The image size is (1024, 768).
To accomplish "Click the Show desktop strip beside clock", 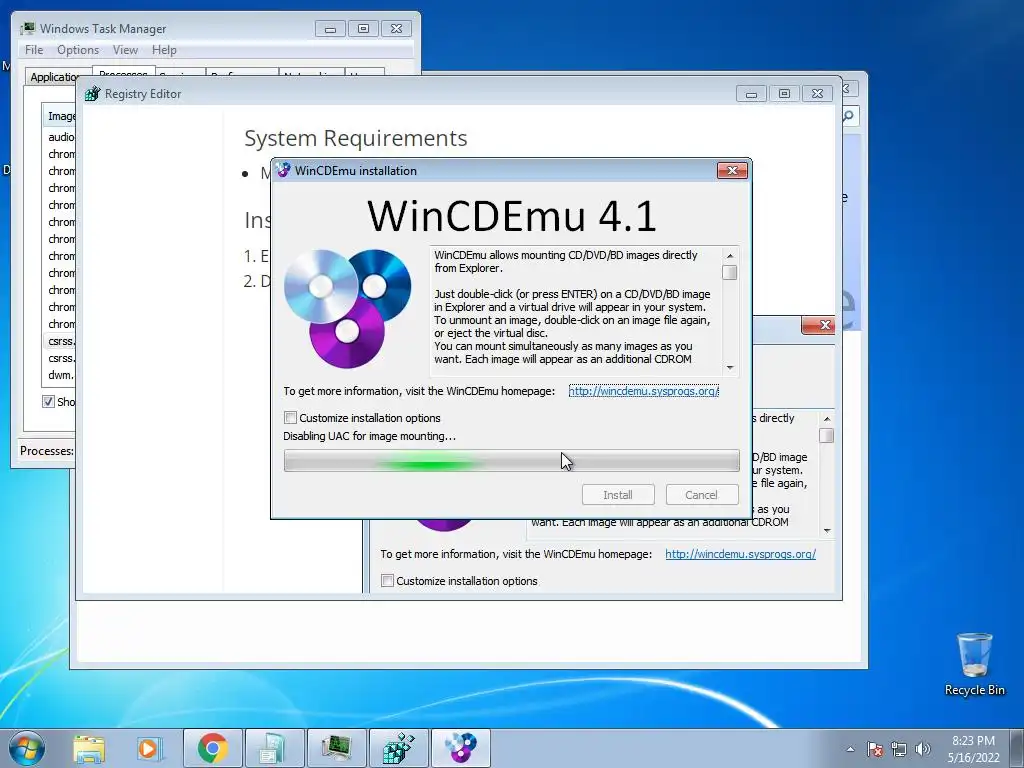I will pos(1018,748).
